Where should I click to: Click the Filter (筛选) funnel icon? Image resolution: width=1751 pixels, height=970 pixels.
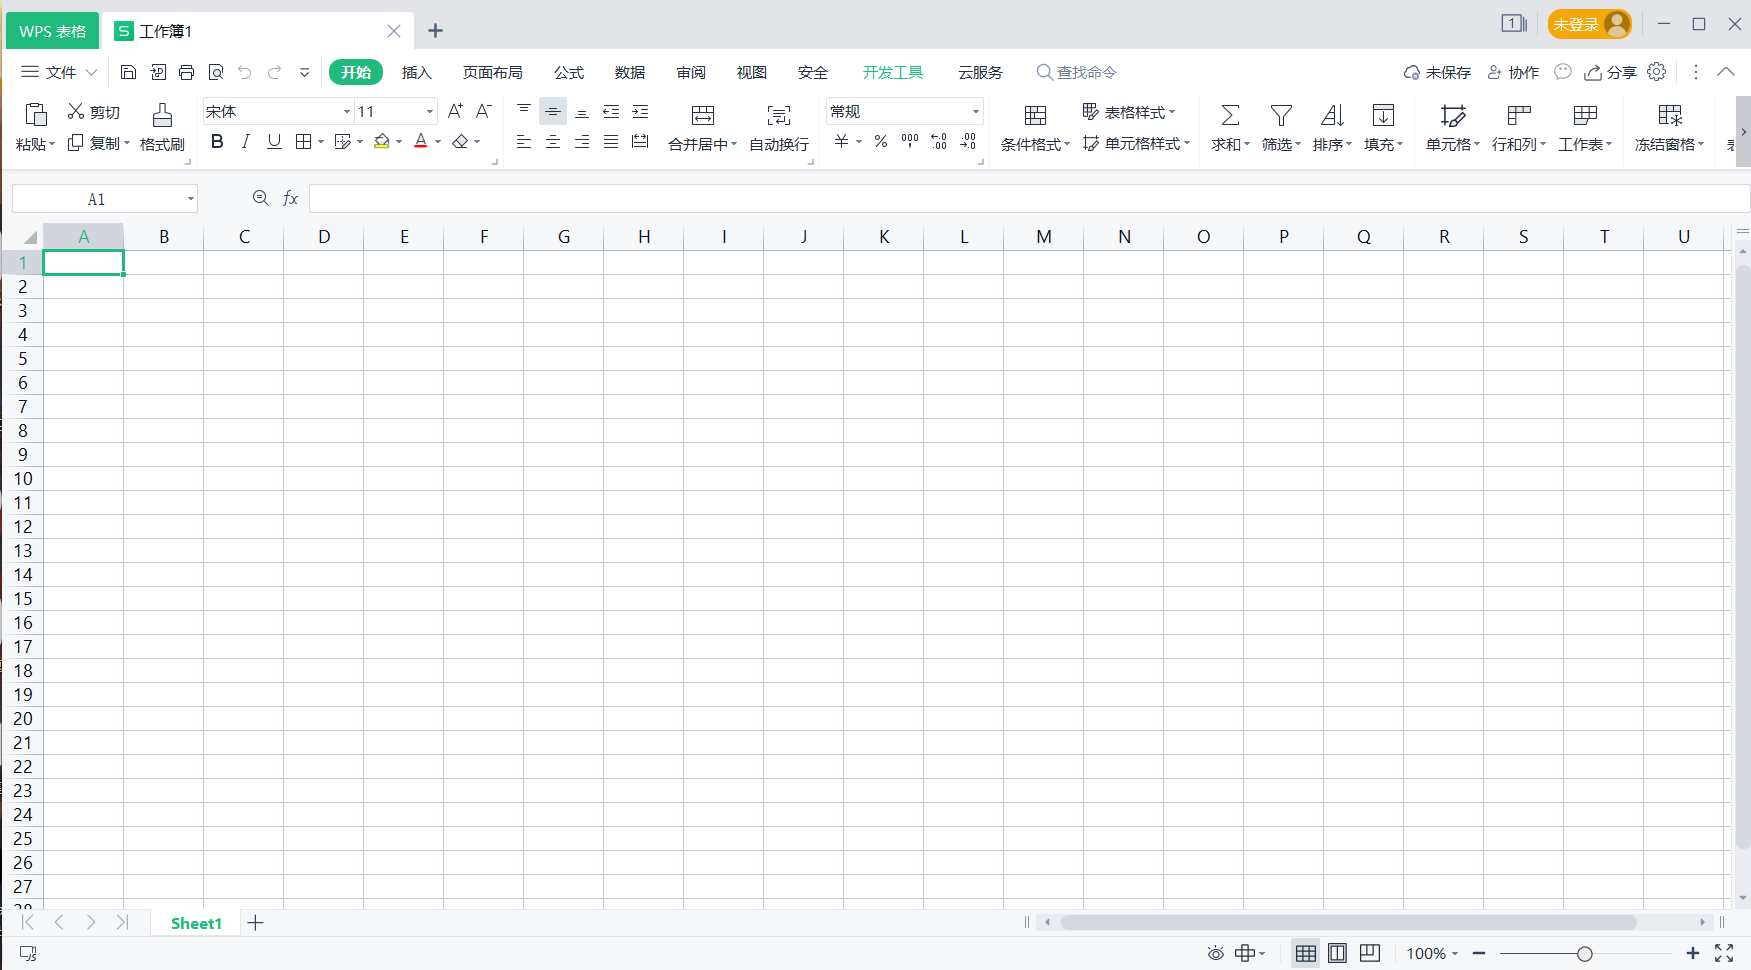(1281, 115)
